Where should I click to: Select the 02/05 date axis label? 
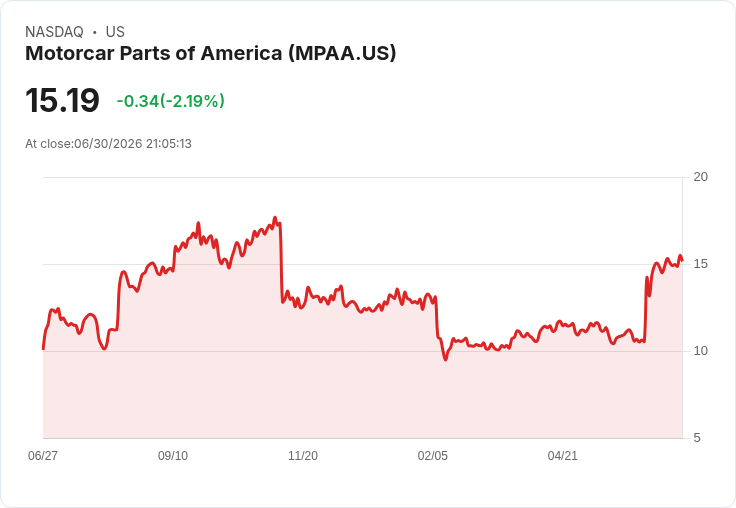(x=433, y=456)
